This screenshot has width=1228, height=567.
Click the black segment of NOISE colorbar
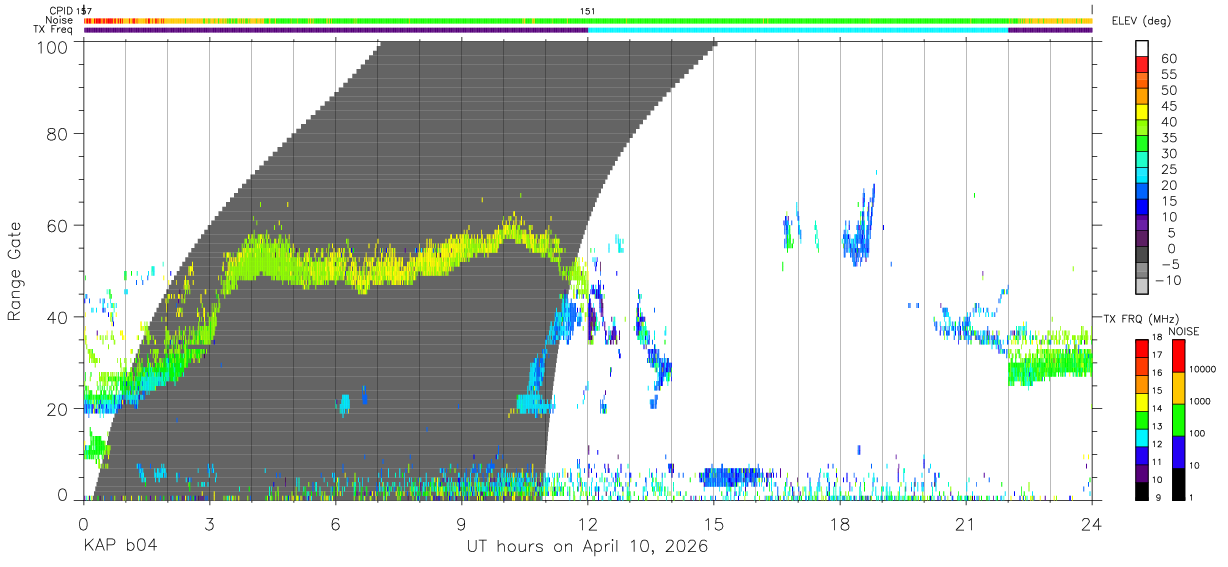(x=1178, y=483)
